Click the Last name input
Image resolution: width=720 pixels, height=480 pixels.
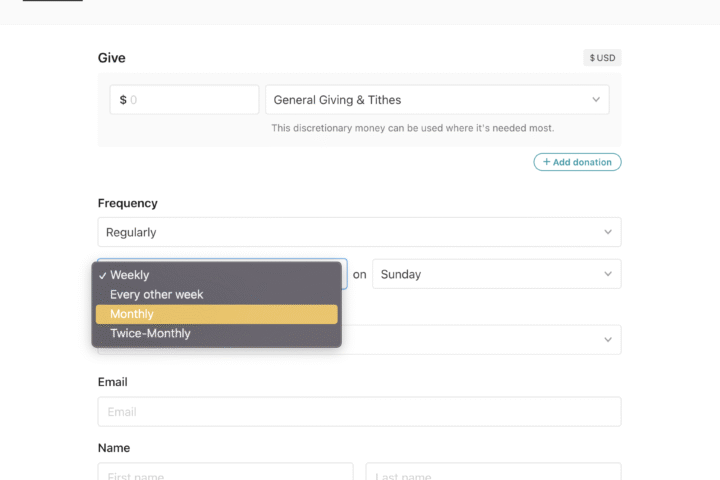click(x=492, y=472)
